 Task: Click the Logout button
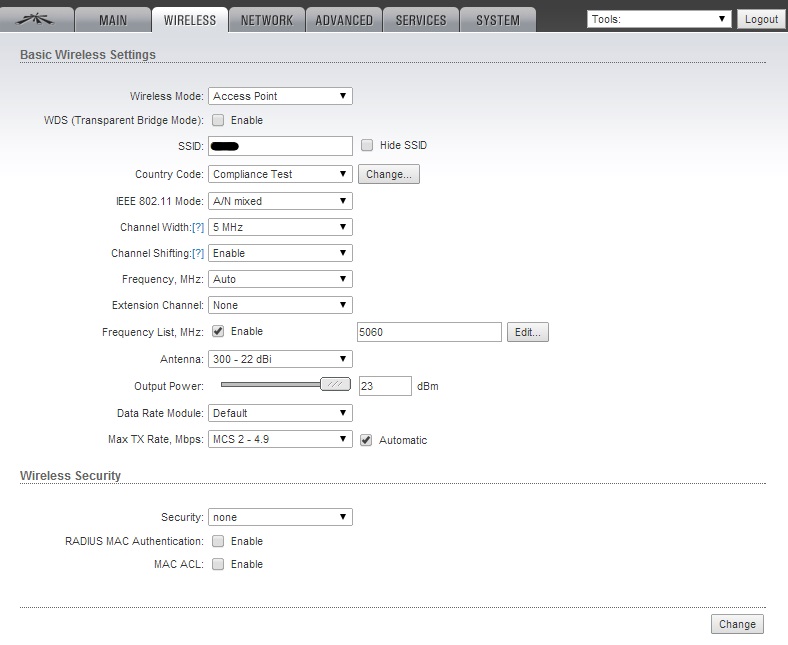coord(761,19)
